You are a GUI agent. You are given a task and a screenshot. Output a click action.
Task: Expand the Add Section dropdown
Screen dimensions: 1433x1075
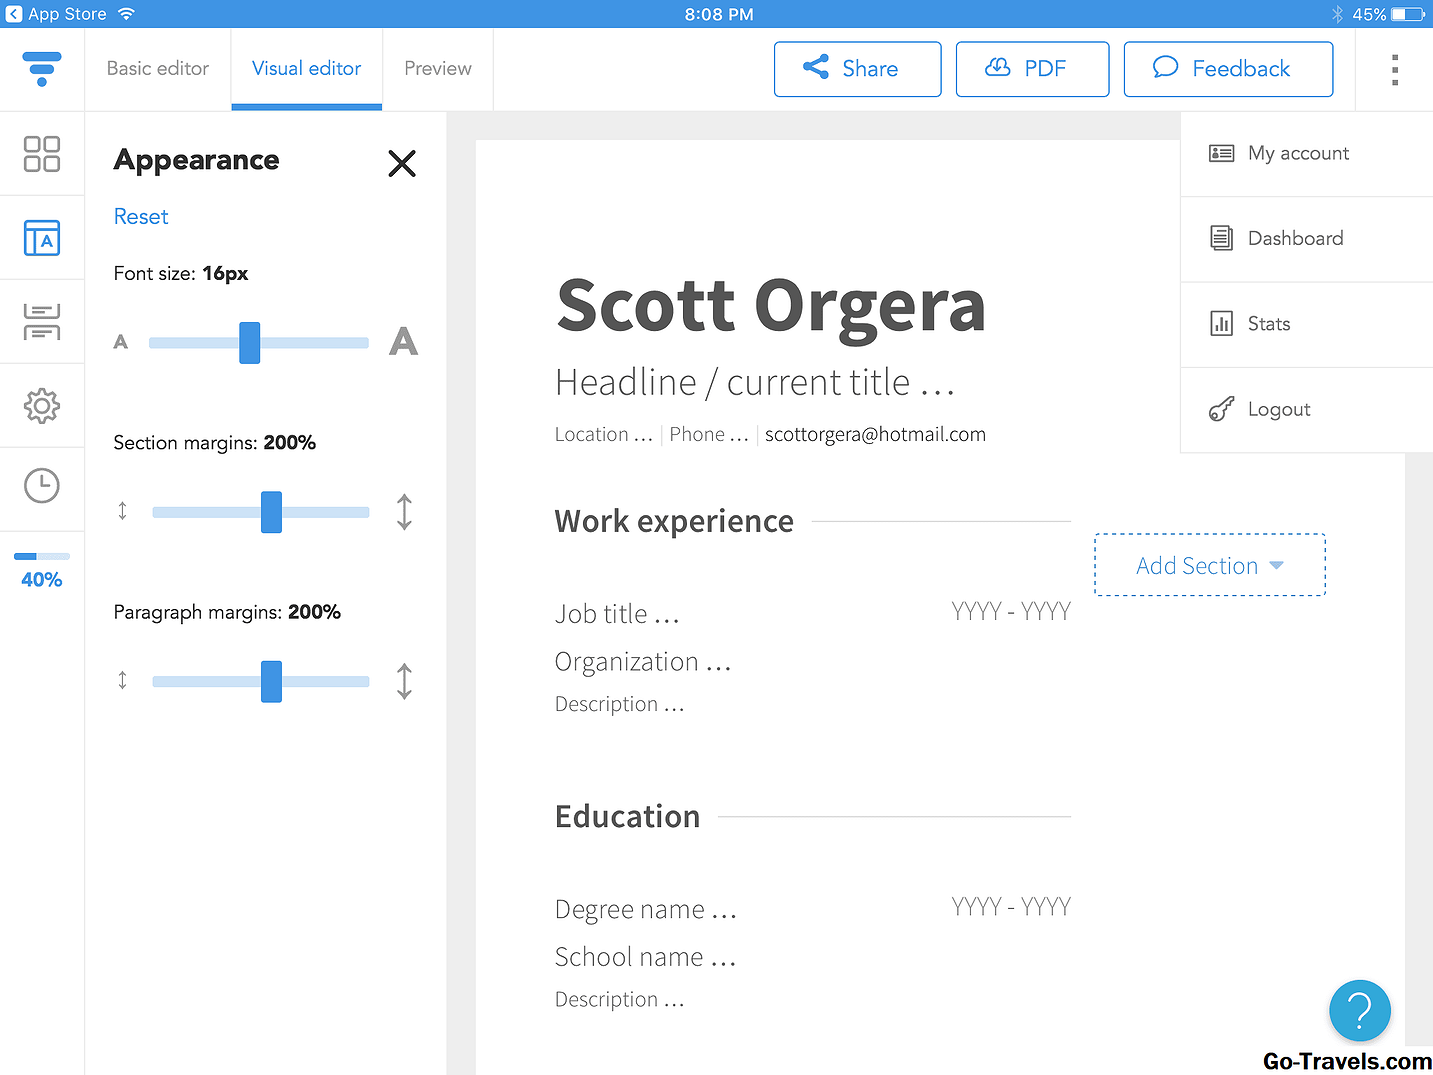(x=1209, y=566)
